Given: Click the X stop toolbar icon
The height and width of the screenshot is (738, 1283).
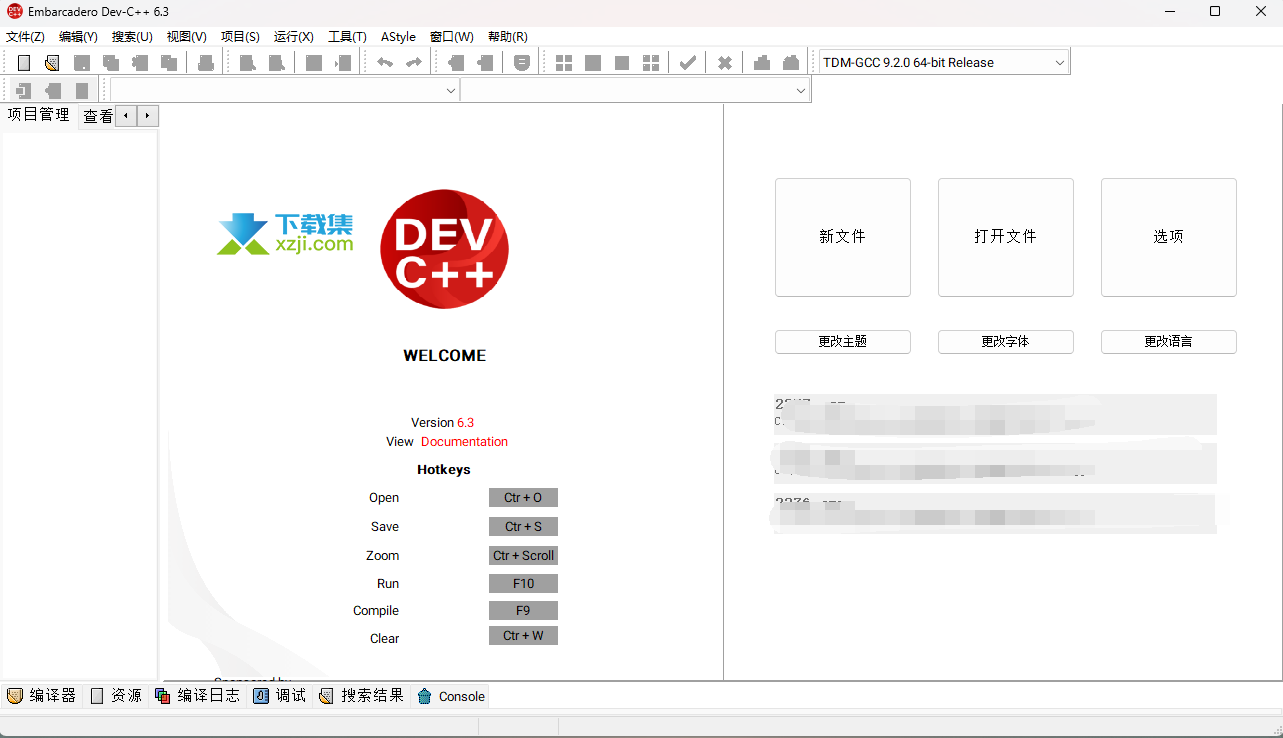Looking at the screenshot, I should 725,63.
